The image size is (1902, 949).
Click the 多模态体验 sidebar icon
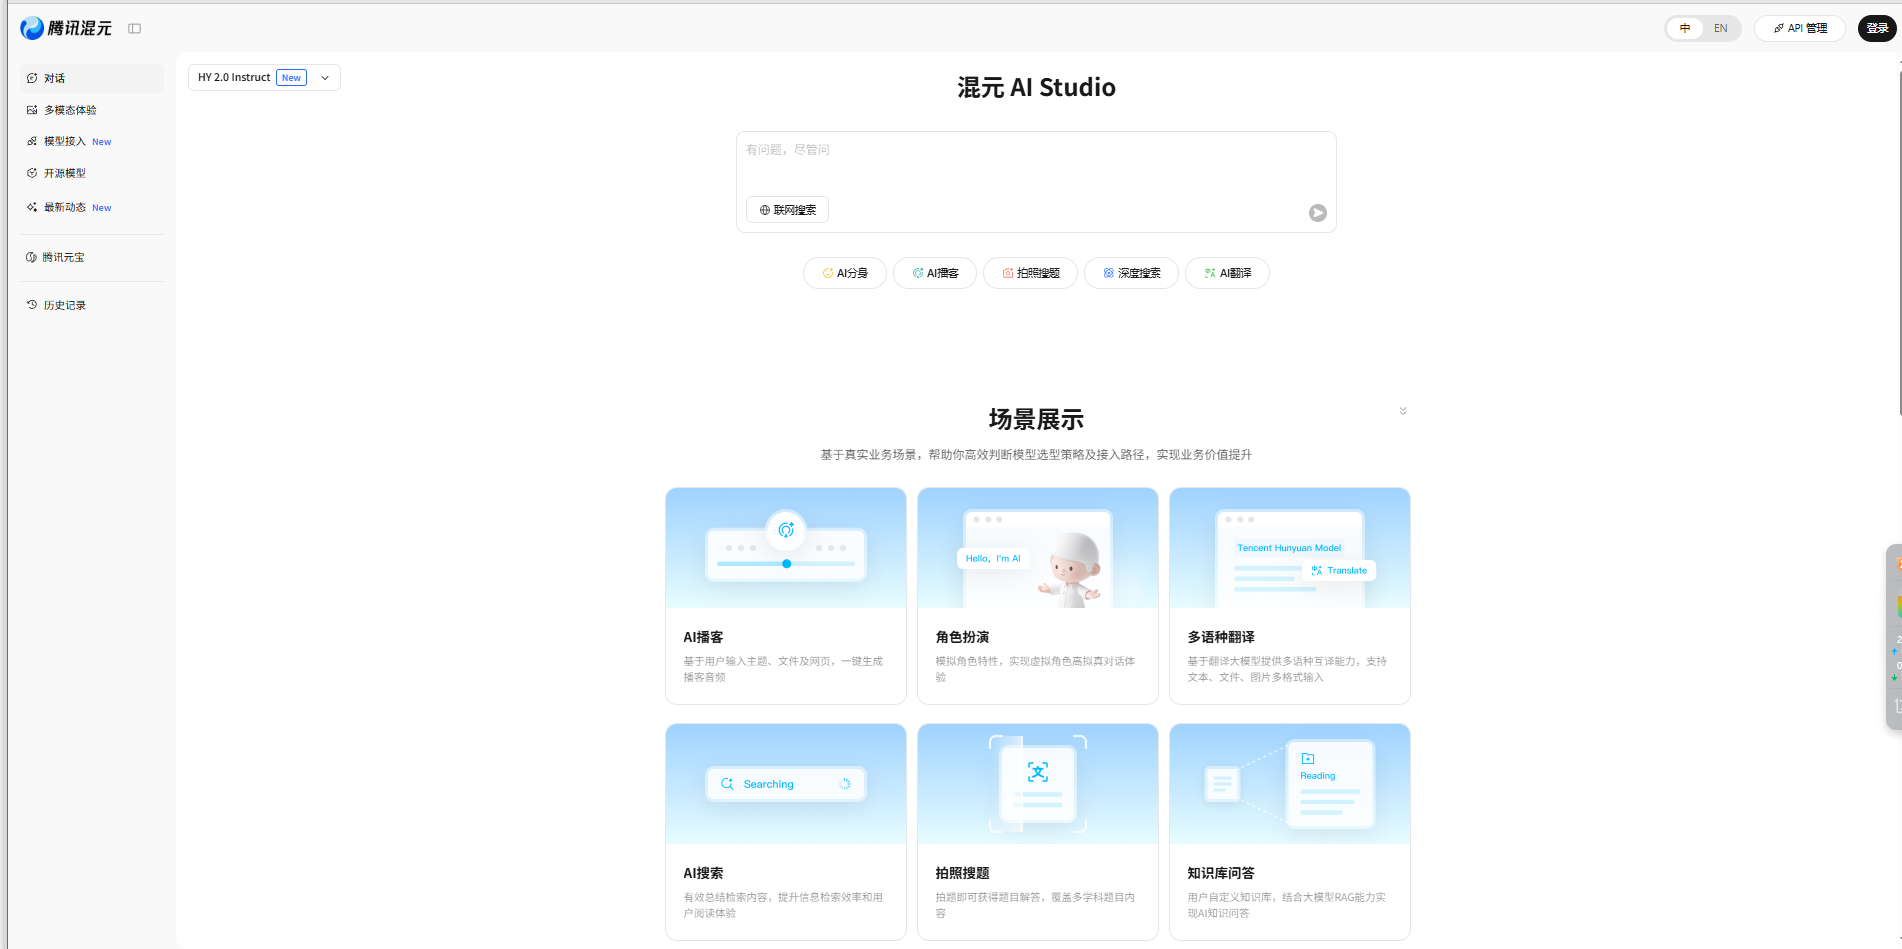tap(32, 110)
